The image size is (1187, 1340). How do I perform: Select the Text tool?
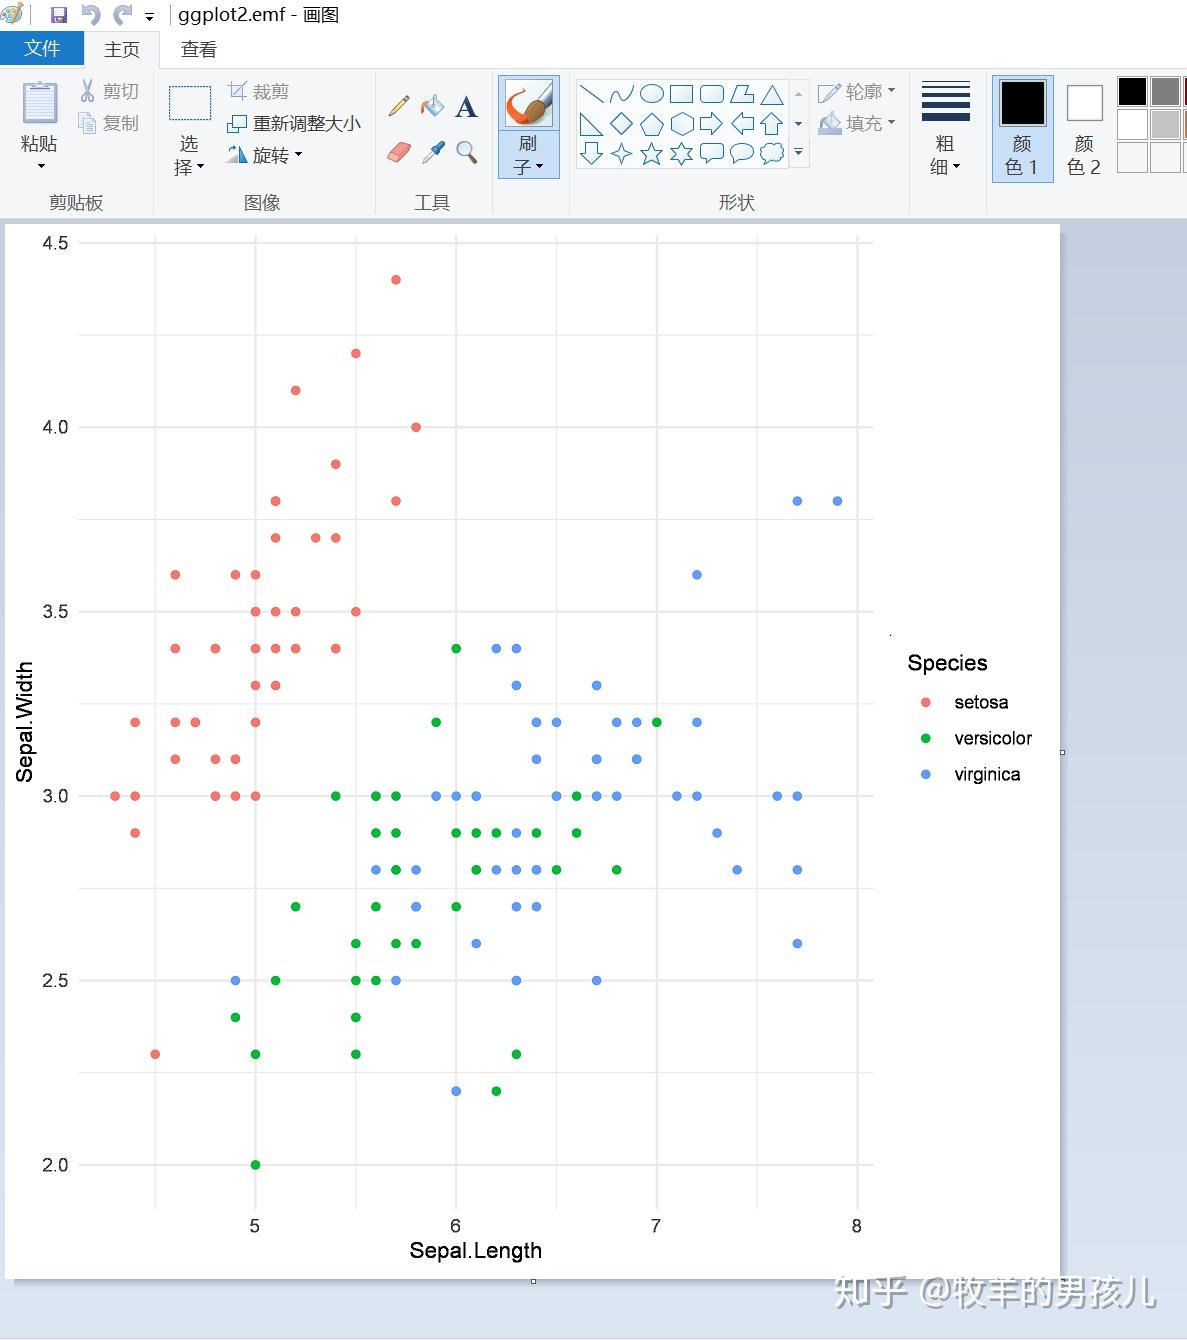(x=466, y=107)
